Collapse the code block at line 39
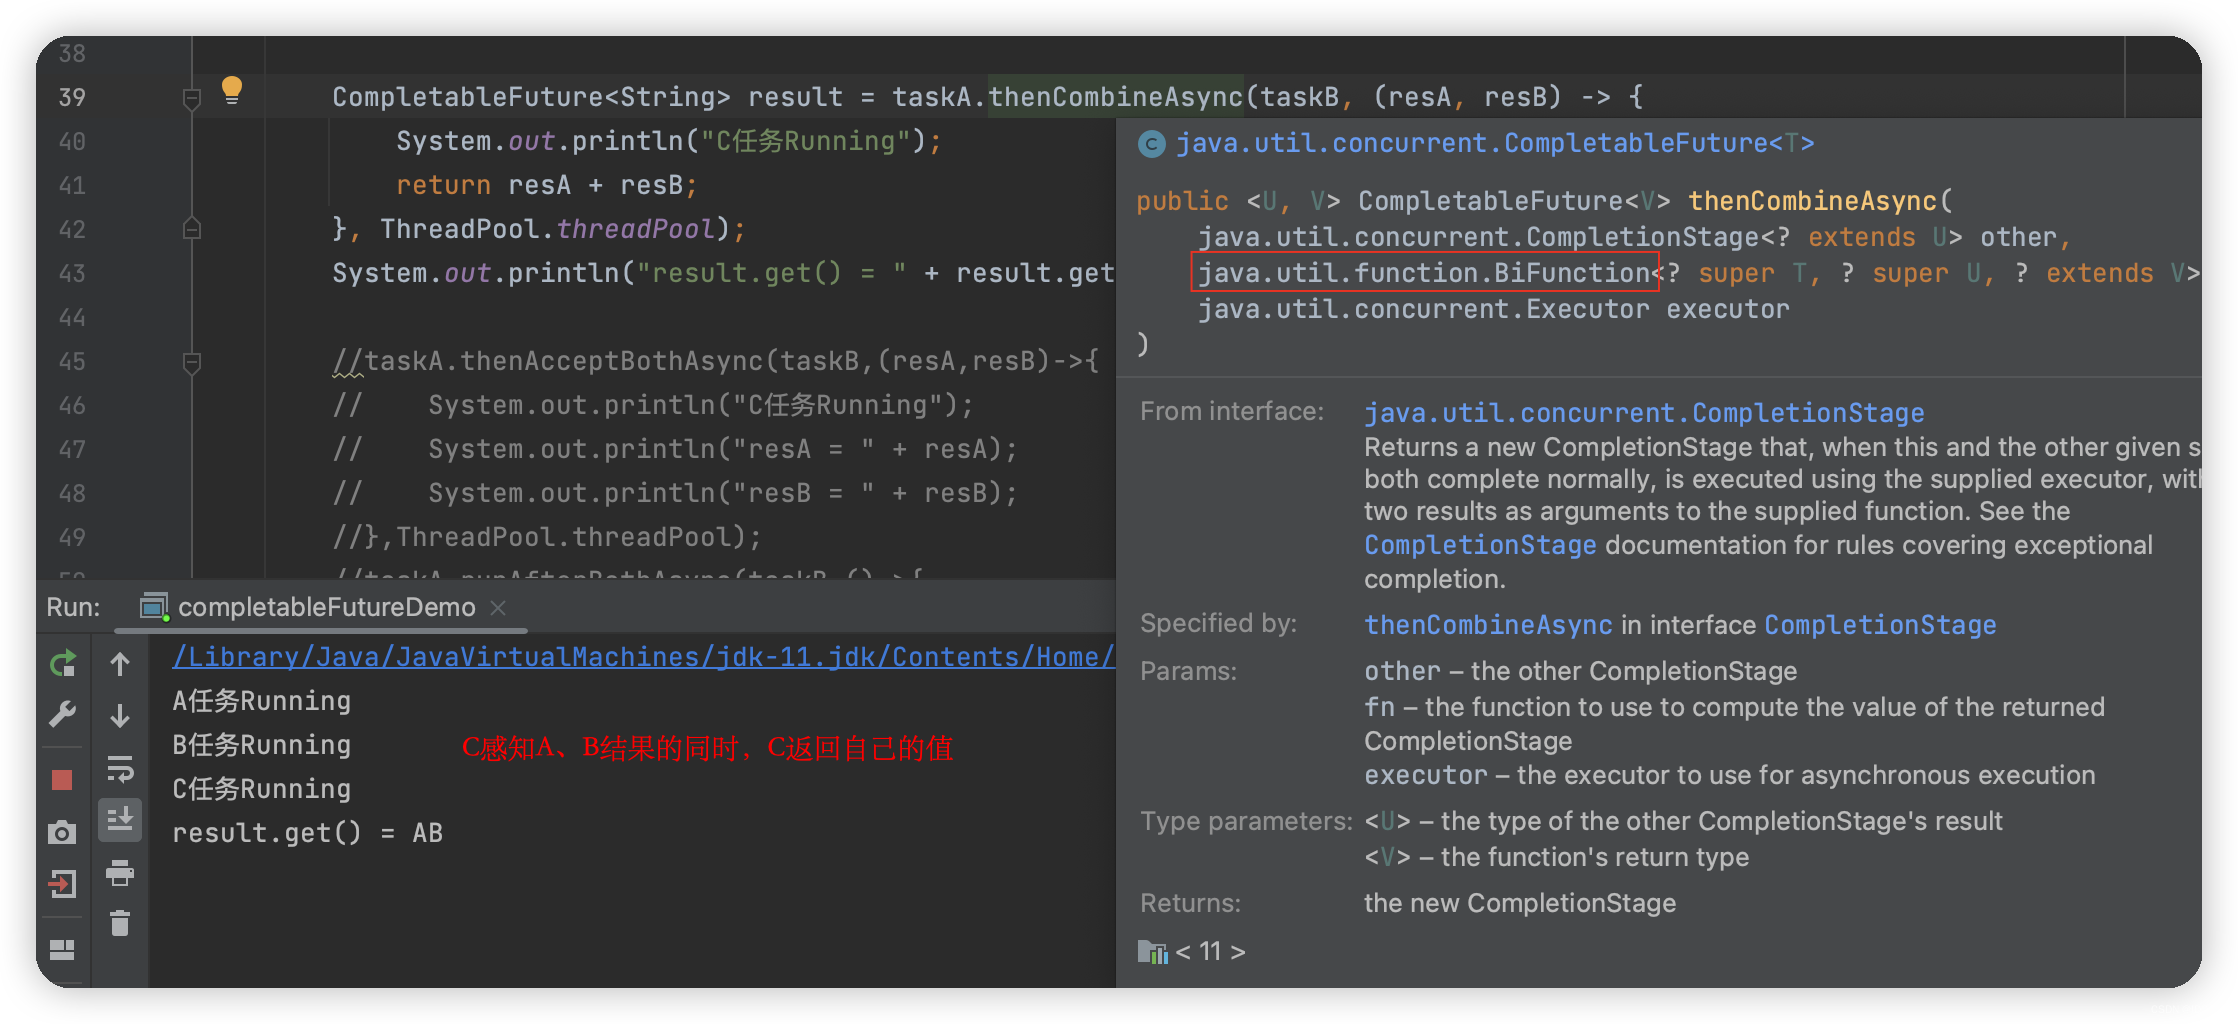 click(x=192, y=98)
